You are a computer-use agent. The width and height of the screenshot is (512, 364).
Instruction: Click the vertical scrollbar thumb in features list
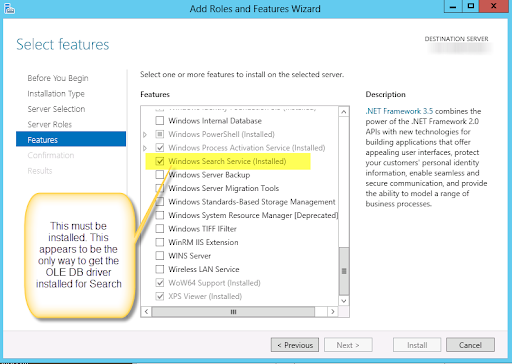click(x=344, y=271)
